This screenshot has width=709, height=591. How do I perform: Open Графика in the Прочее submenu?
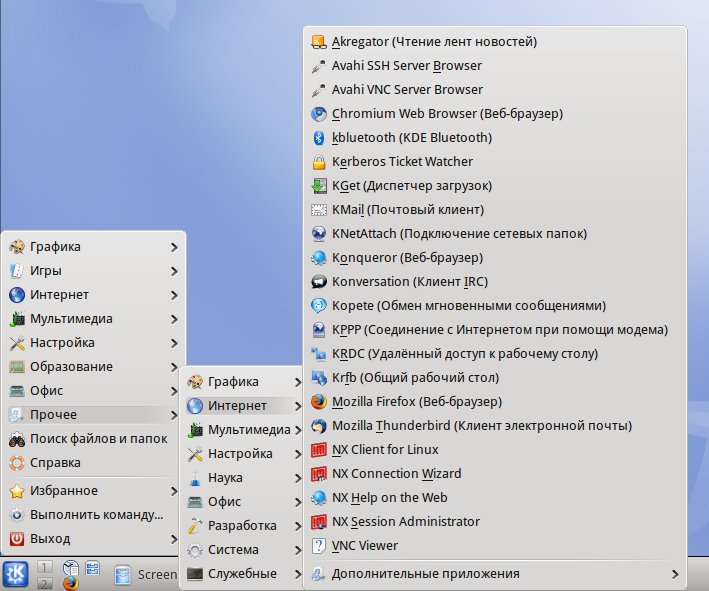pyautogui.click(x=243, y=382)
